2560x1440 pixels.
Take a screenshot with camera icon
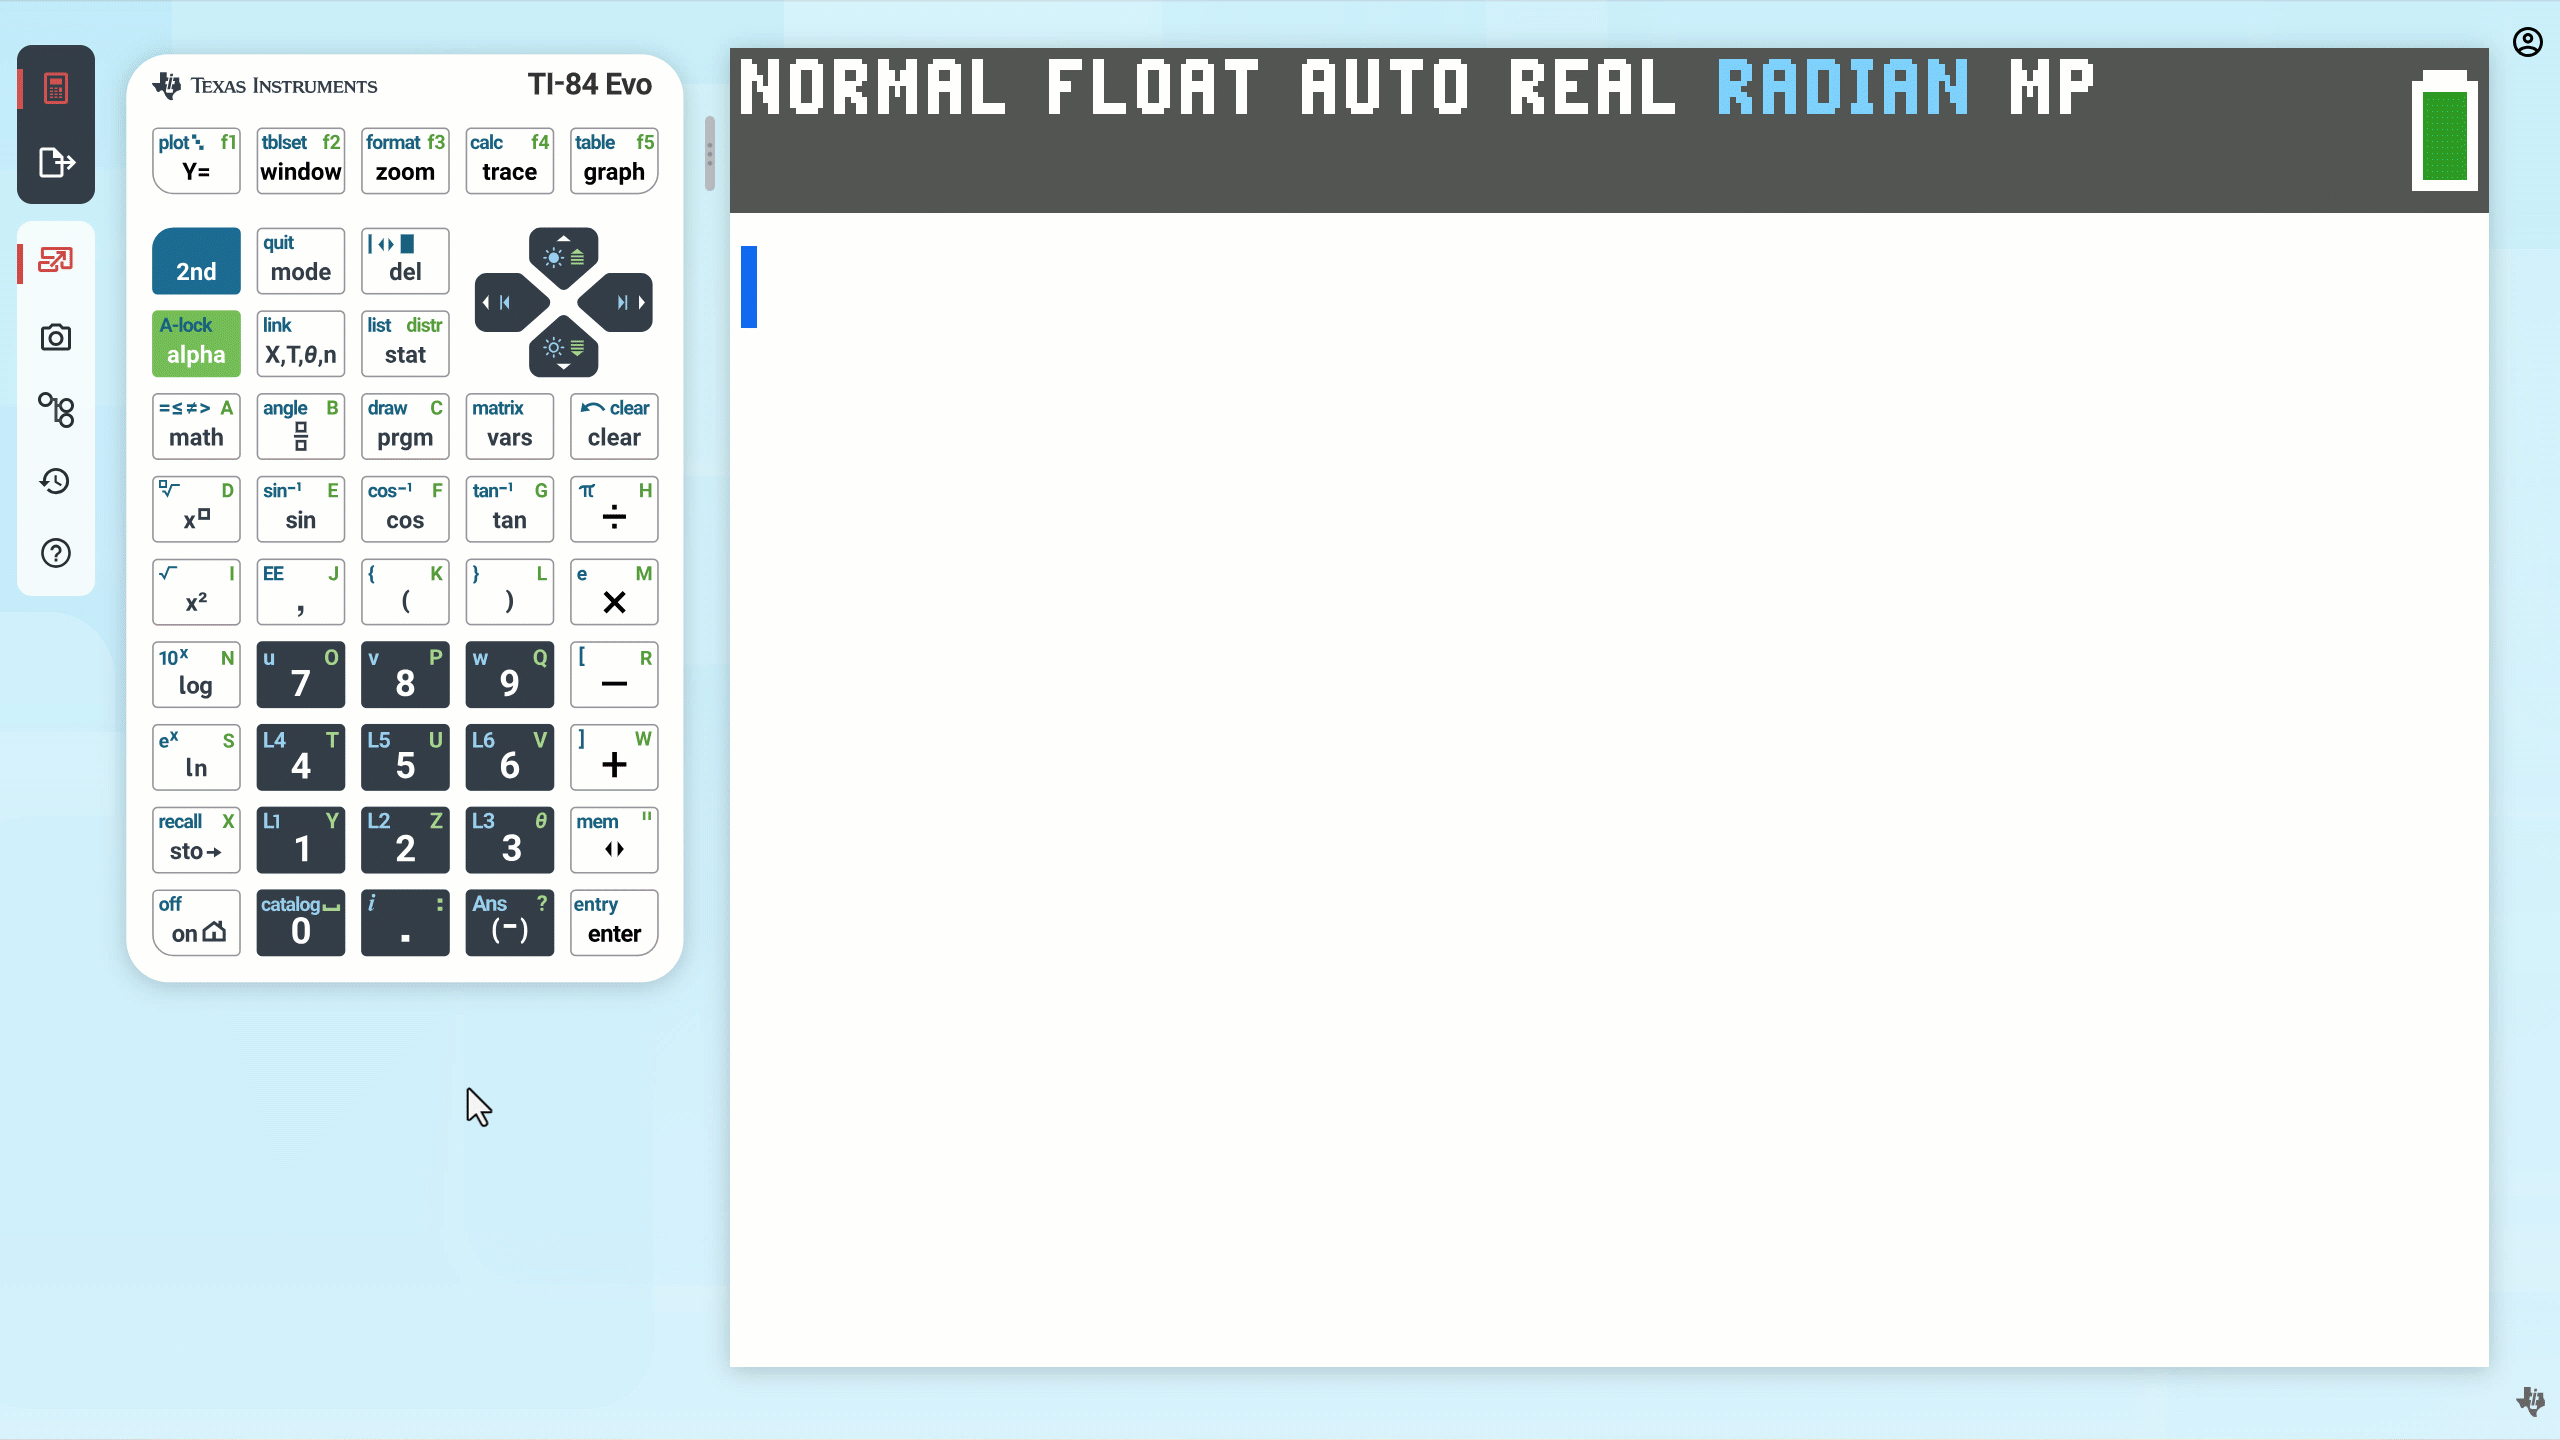coord(56,337)
